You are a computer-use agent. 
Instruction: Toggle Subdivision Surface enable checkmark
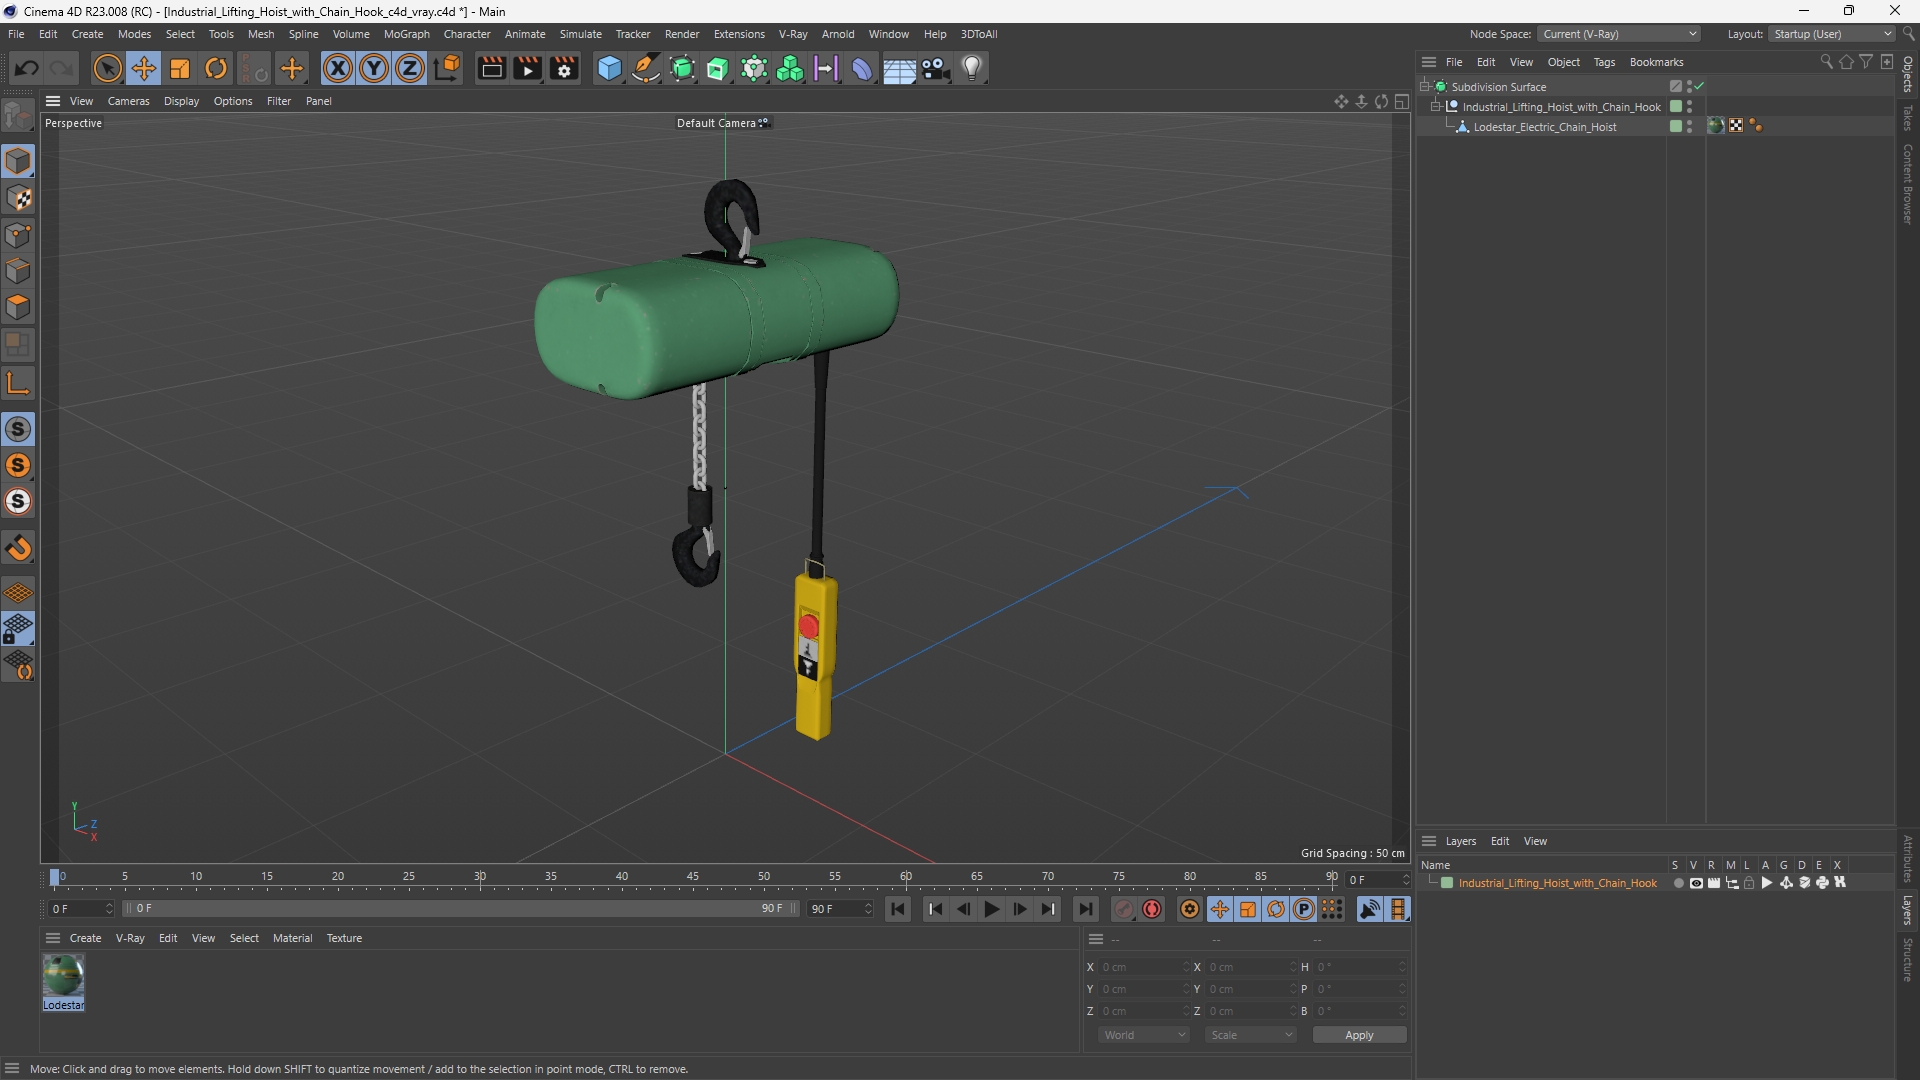point(1700,87)
